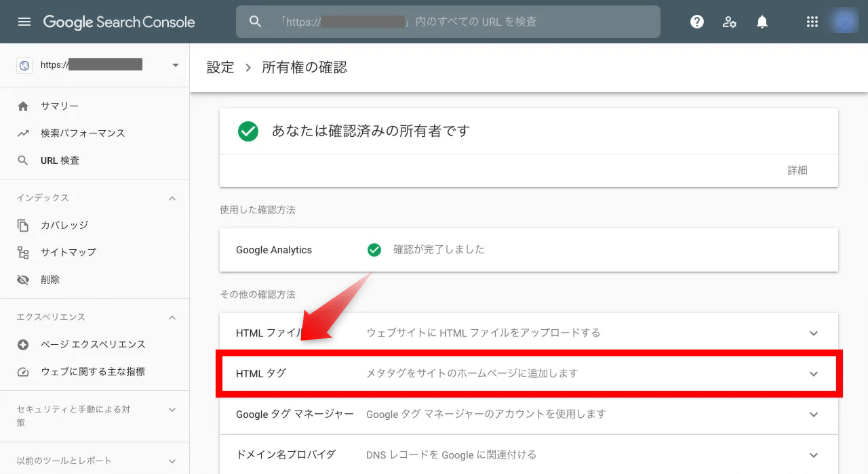Expand the HTML タグ chevron
Screen dimensions: 868x474
tap(813, 374)
